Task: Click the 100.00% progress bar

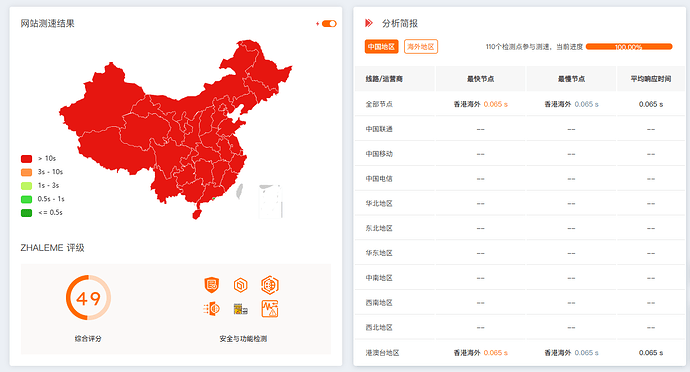Action: 629,47
